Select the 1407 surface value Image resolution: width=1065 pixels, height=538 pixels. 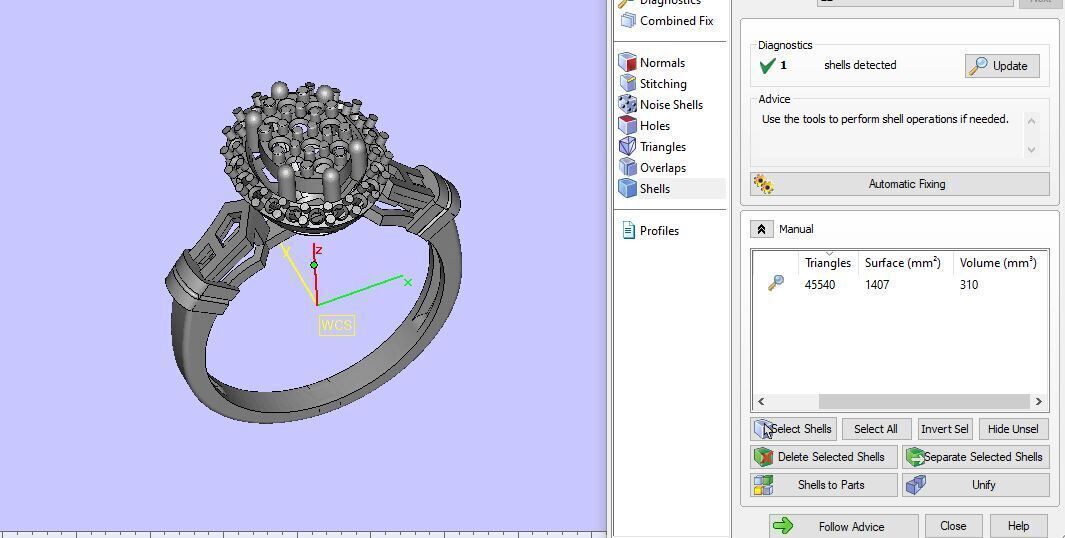click(877, 285)
